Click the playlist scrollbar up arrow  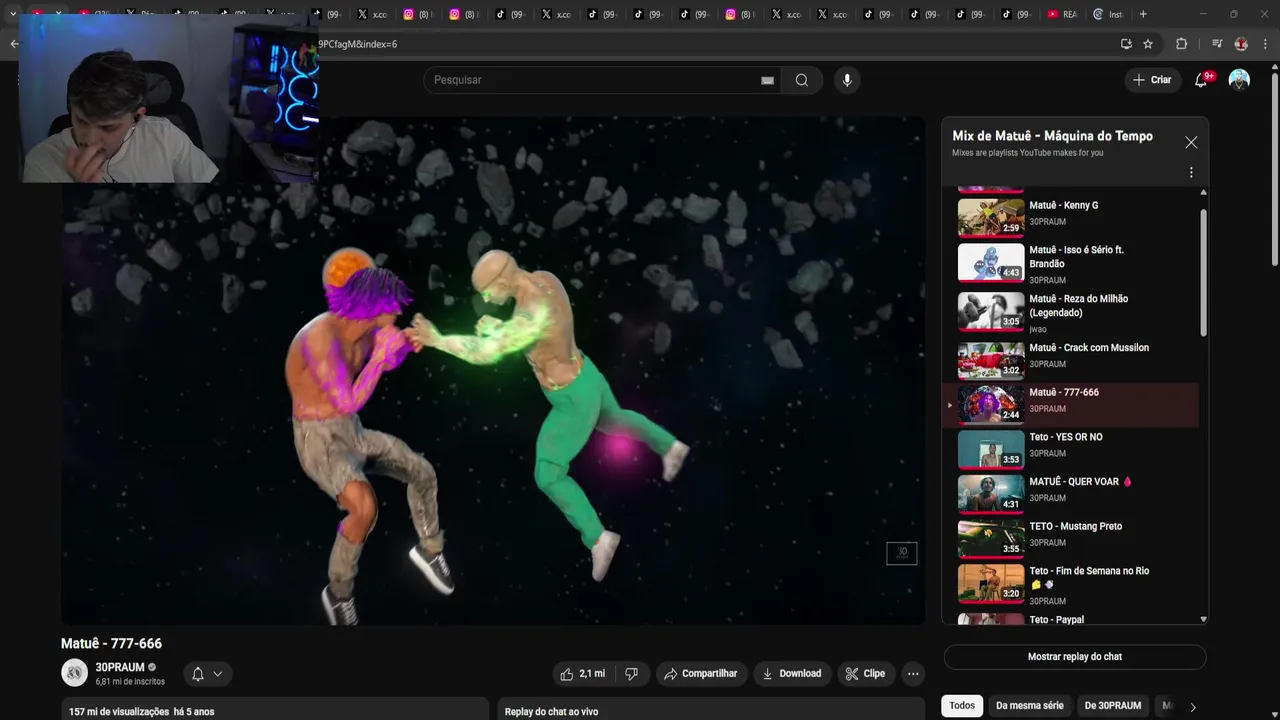pyautogui.click(x=1203, y=192)
